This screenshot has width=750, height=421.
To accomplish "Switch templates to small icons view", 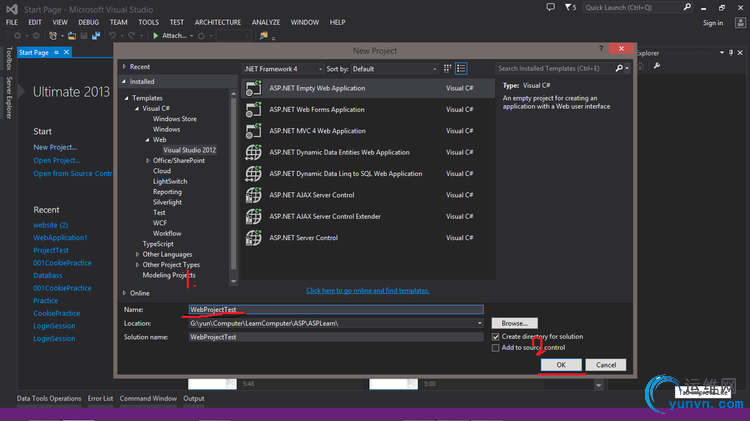I will click(447, 69).
